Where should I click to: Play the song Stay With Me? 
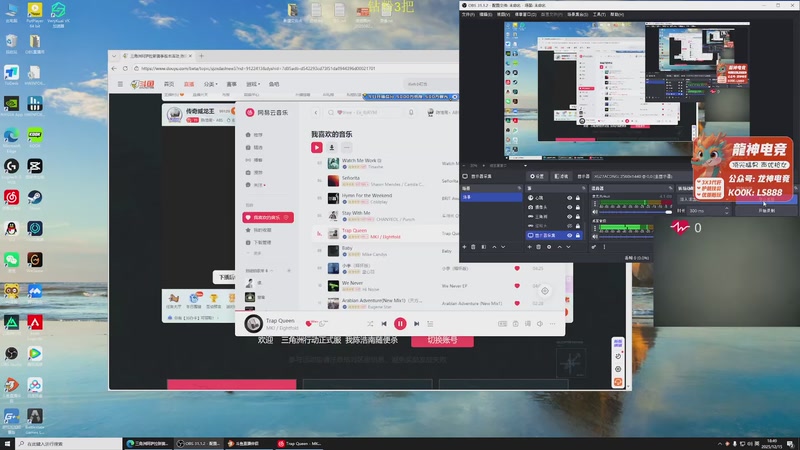click(356, 213)
